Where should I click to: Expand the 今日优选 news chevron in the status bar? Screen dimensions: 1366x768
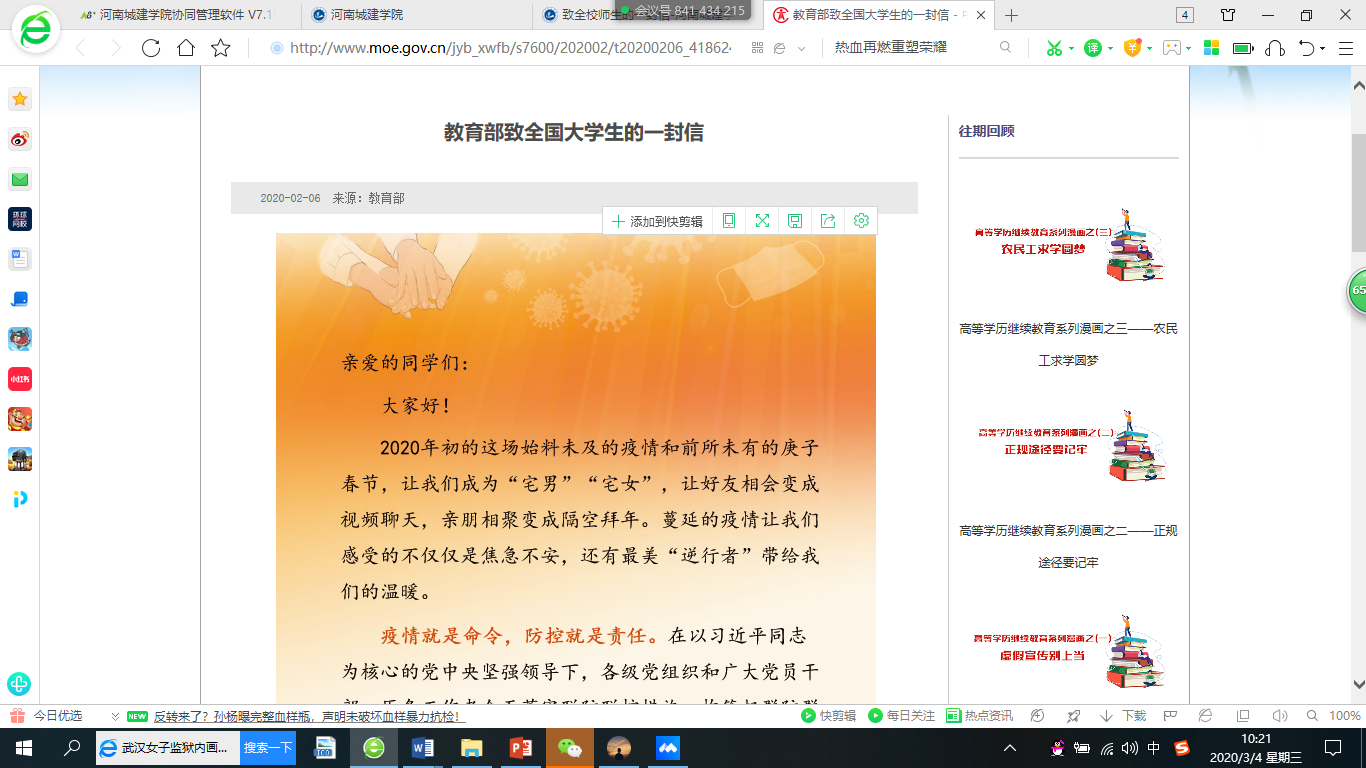coord(116,716)
